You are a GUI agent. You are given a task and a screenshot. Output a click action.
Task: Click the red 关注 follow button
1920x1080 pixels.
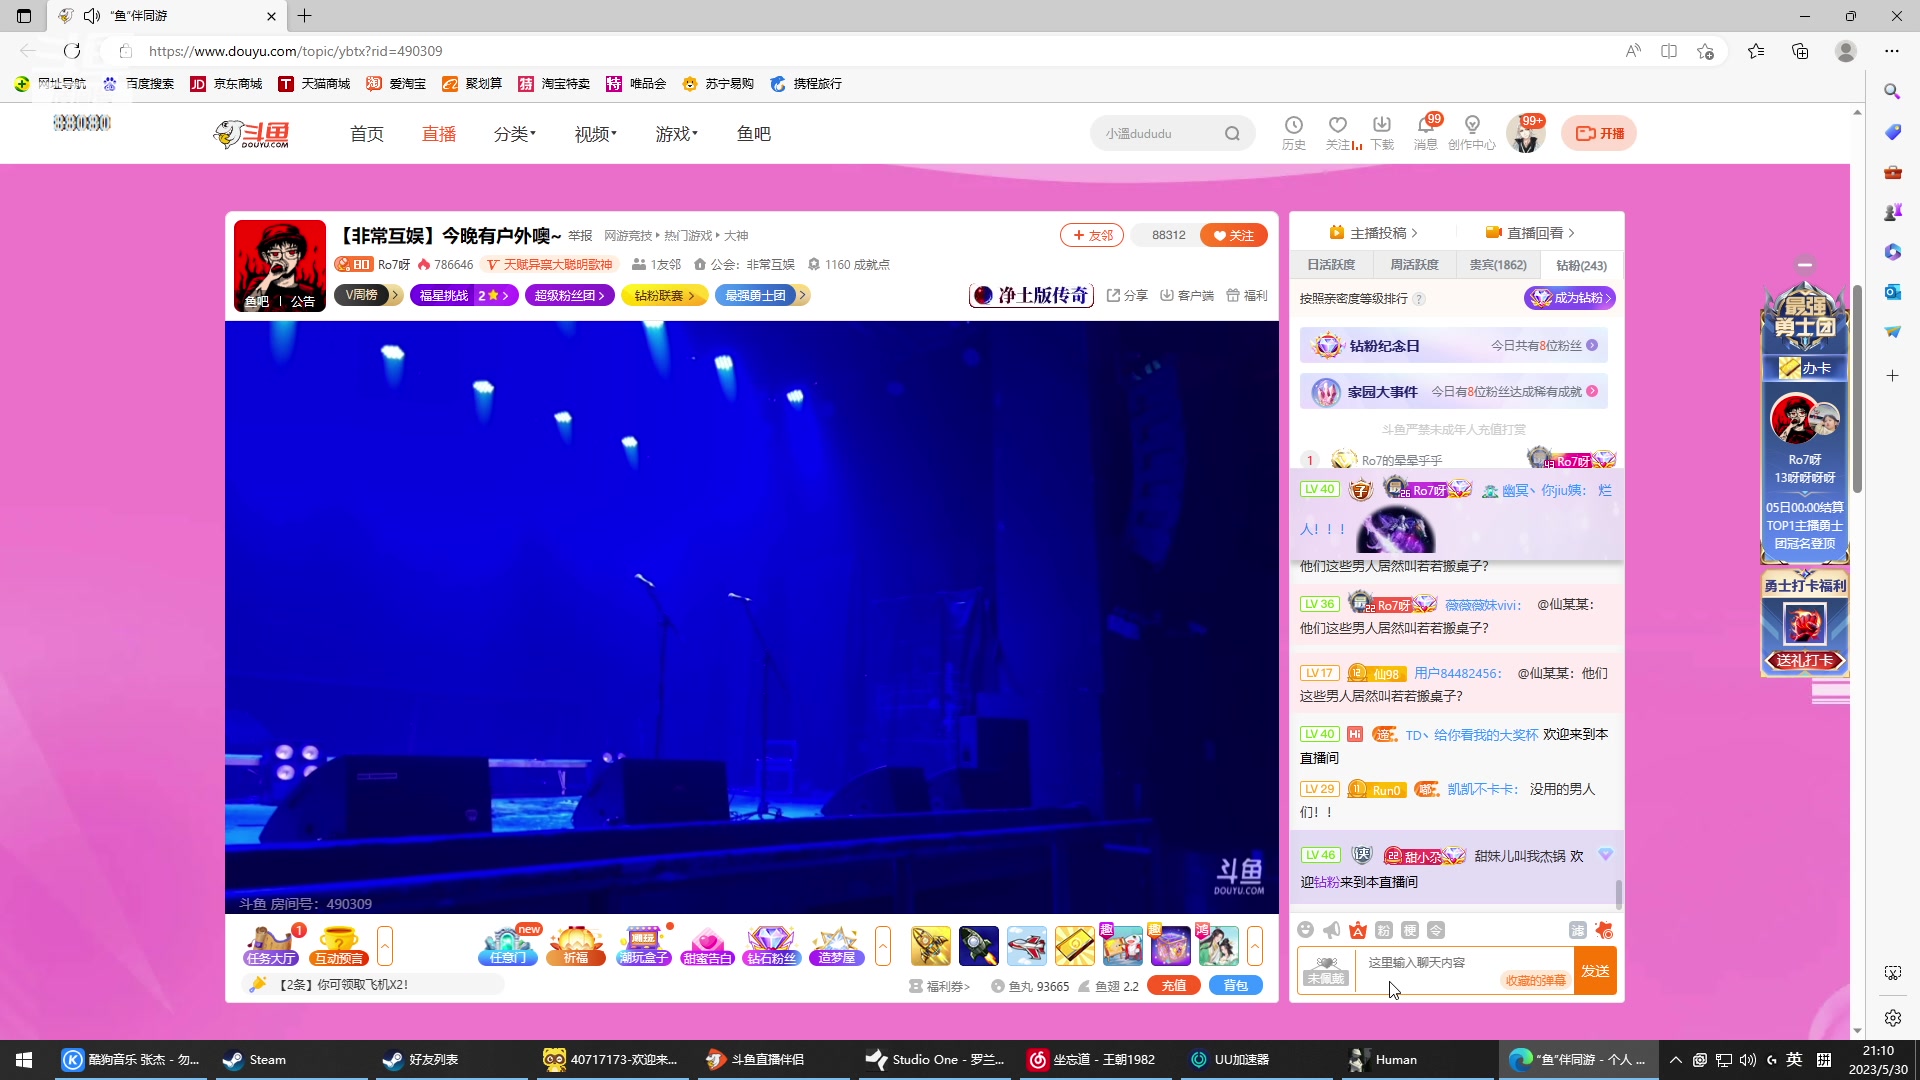1233,234
